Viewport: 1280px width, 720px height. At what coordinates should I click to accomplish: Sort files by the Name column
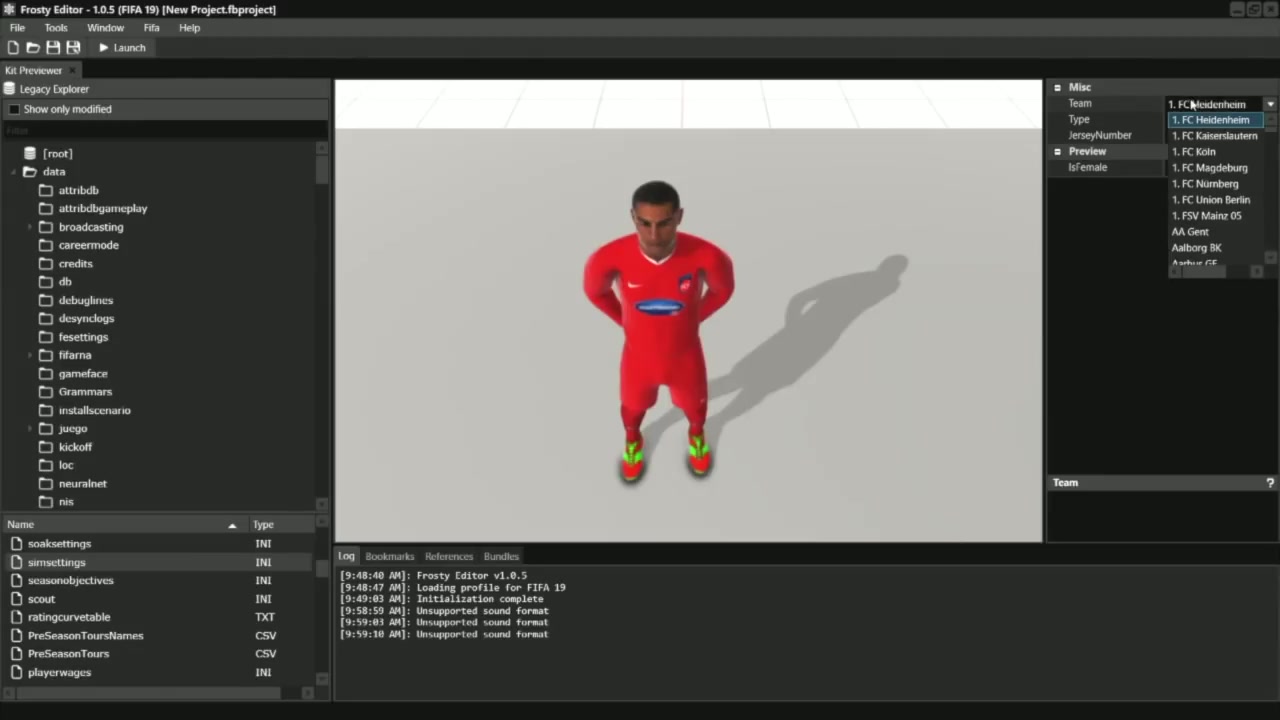pyautogui.click(x=124, y=525)
